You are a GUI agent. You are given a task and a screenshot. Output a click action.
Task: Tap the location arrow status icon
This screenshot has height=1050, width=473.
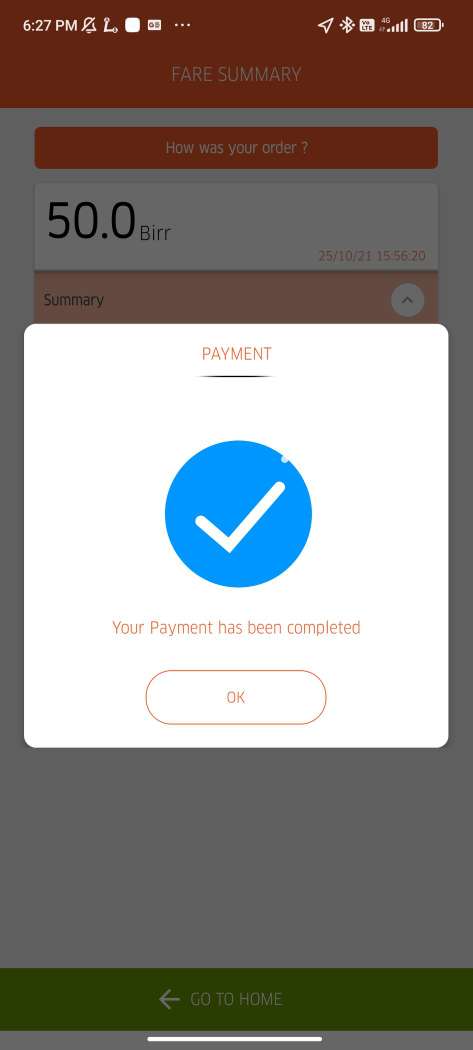tap(325, 25)
